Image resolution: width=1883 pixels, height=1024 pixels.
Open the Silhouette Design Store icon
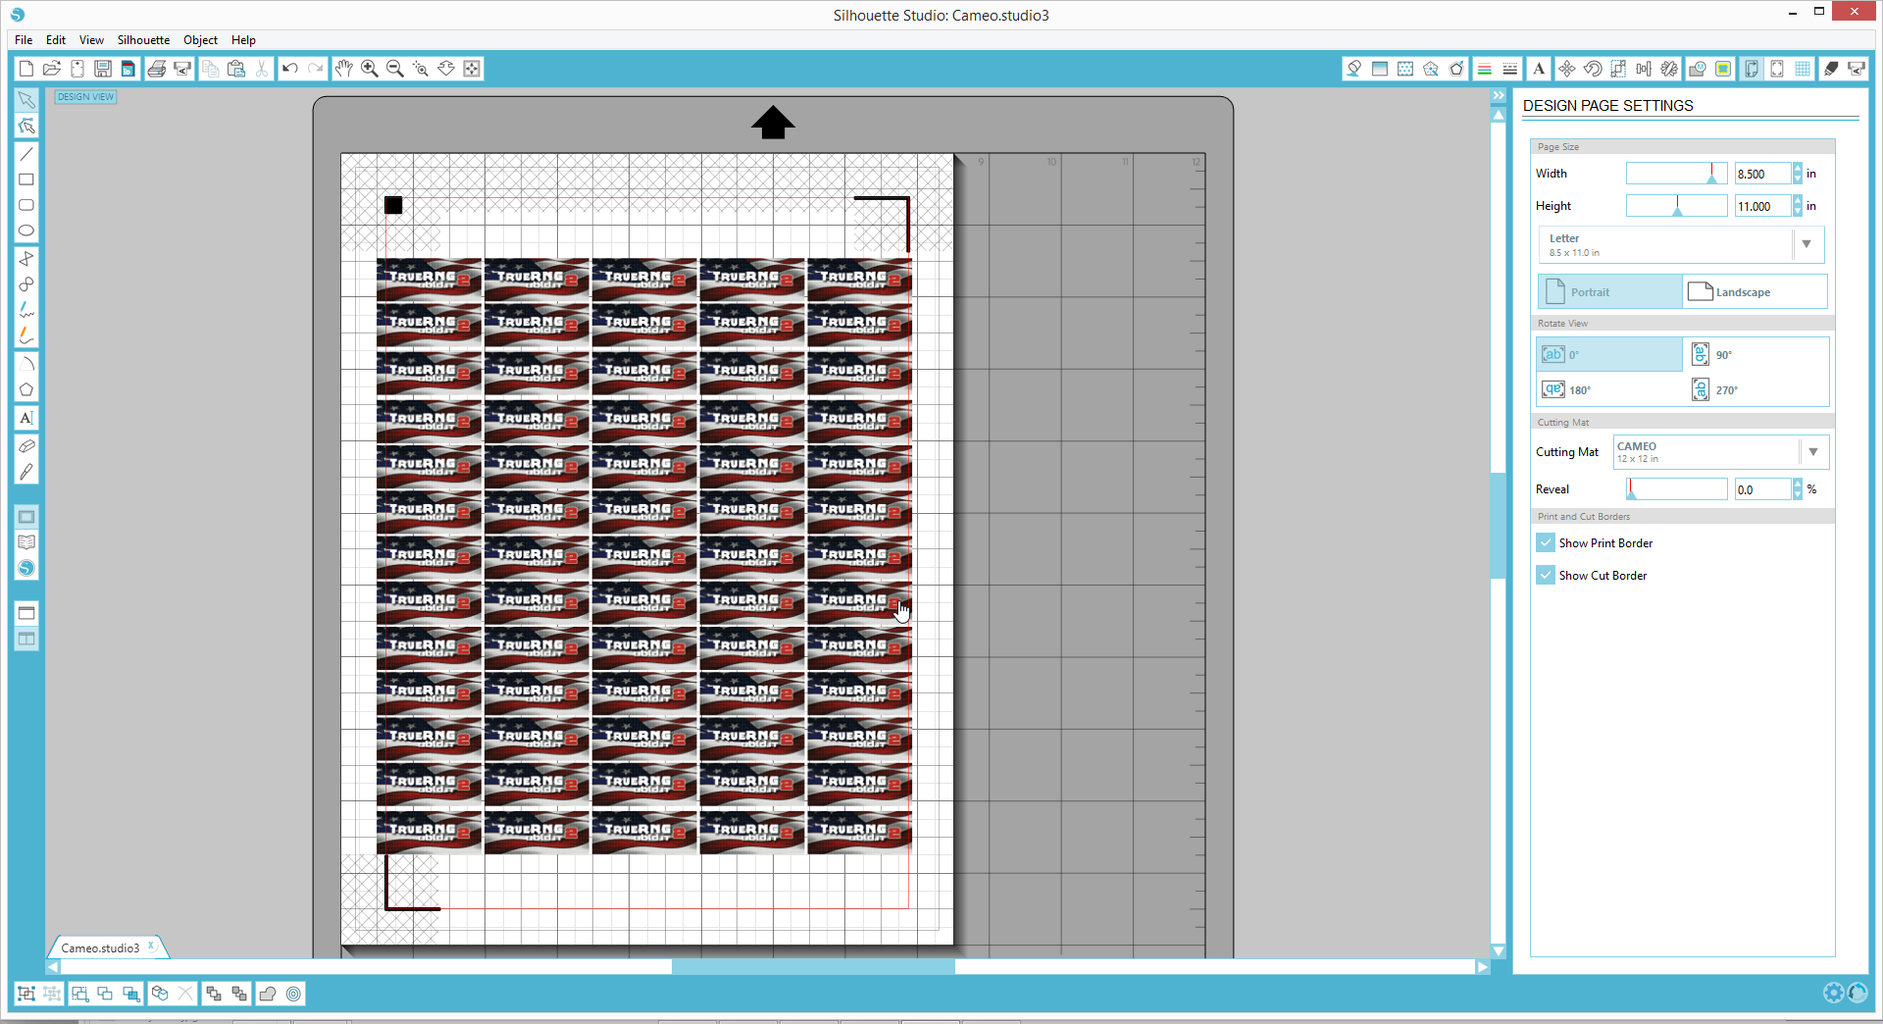(26, 568)
